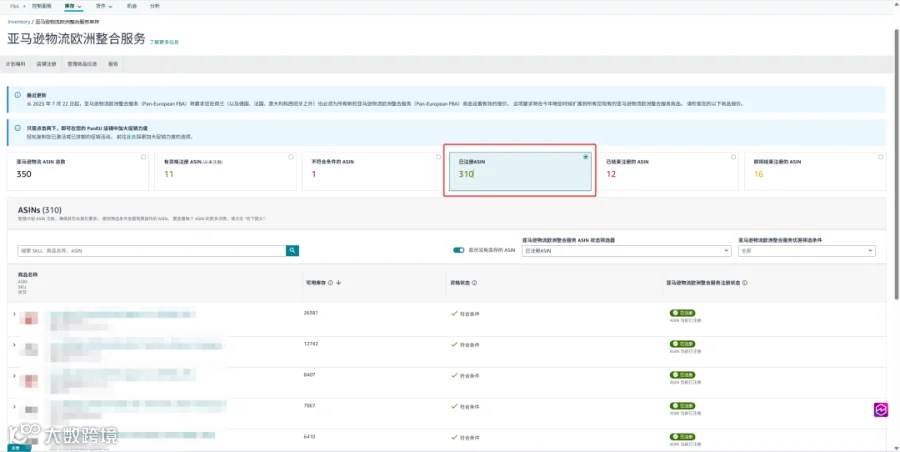This screenshot has width=900, height=452.
Task: Click green check icon in the 26381 row
Action: click(x=454, y=314)
